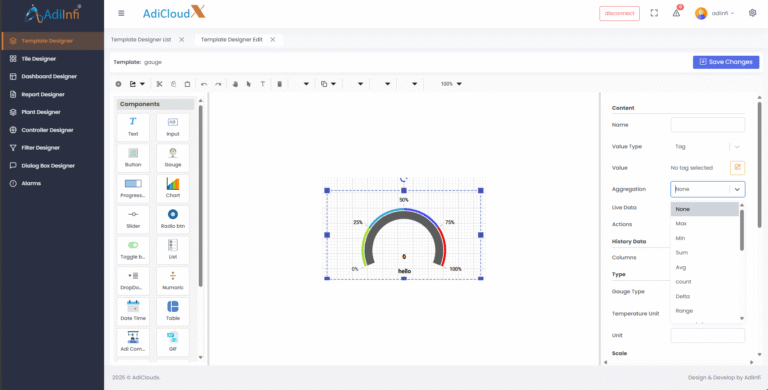
Task: Add the Gauge component from palette
Action: (172, 157)
